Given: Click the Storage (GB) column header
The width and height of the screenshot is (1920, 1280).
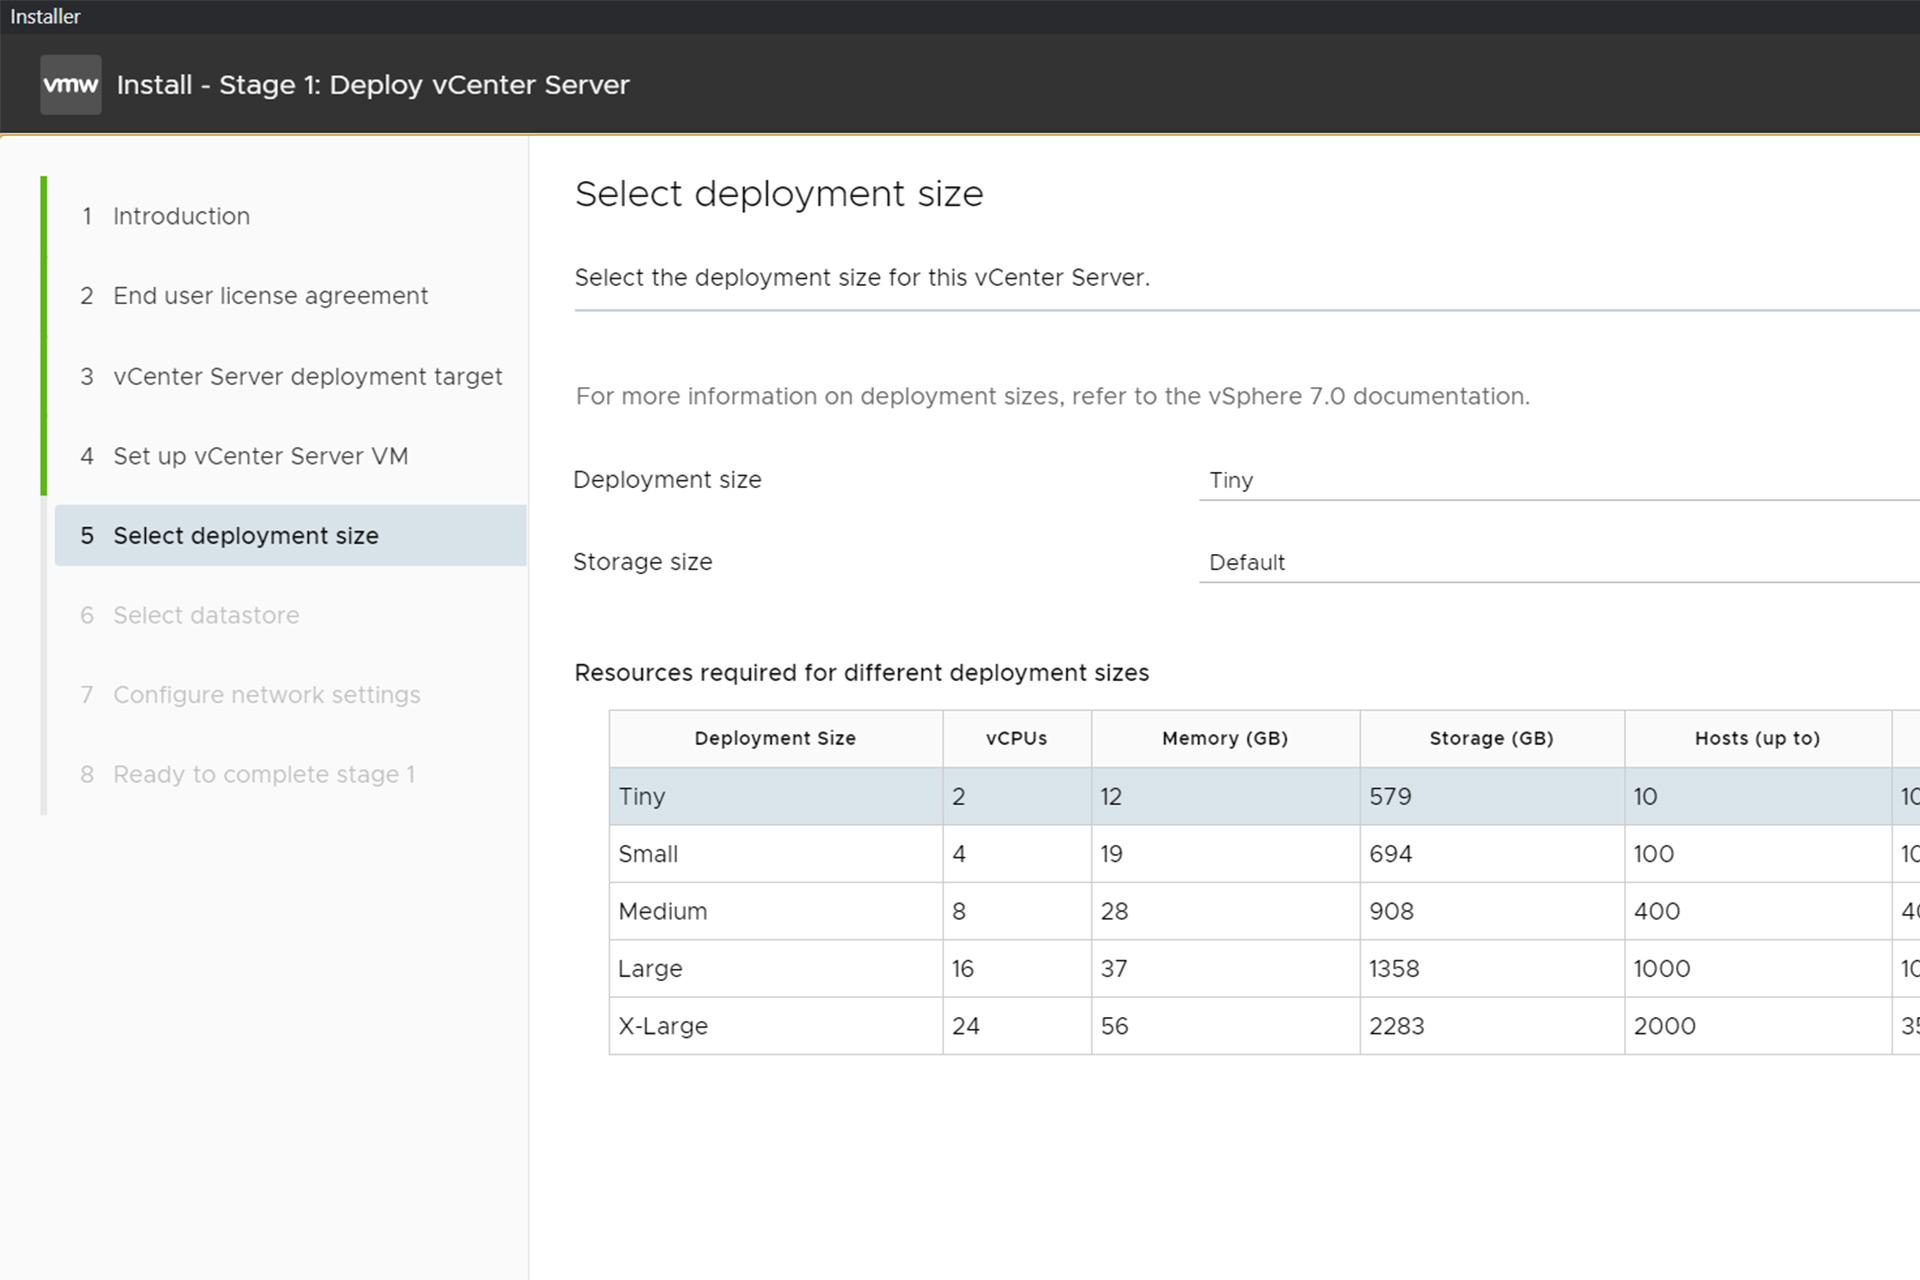Looking at the screenshot, I should pos(1492,739).
